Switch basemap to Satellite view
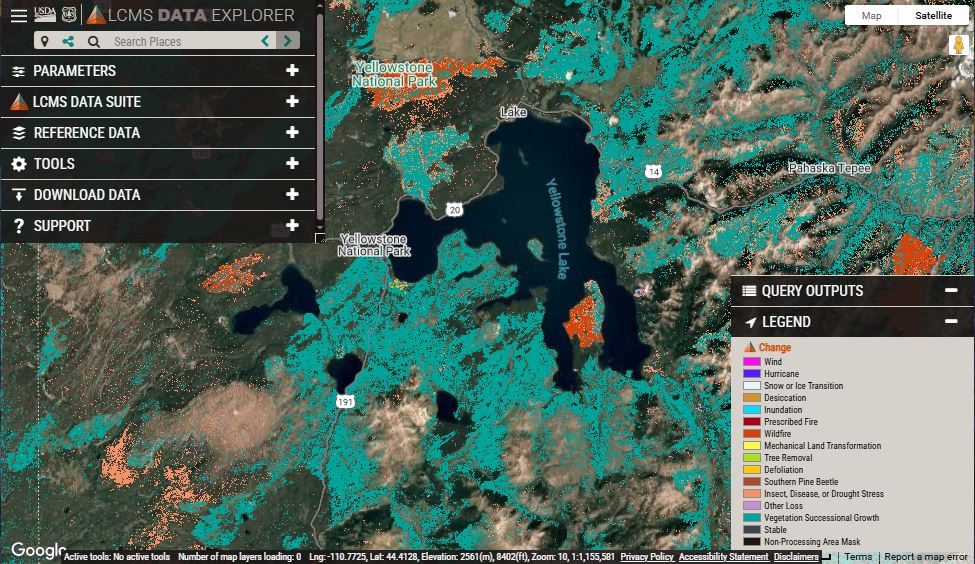Image resolution: width=975 pixels, height=564 pixels. point(933,15)
